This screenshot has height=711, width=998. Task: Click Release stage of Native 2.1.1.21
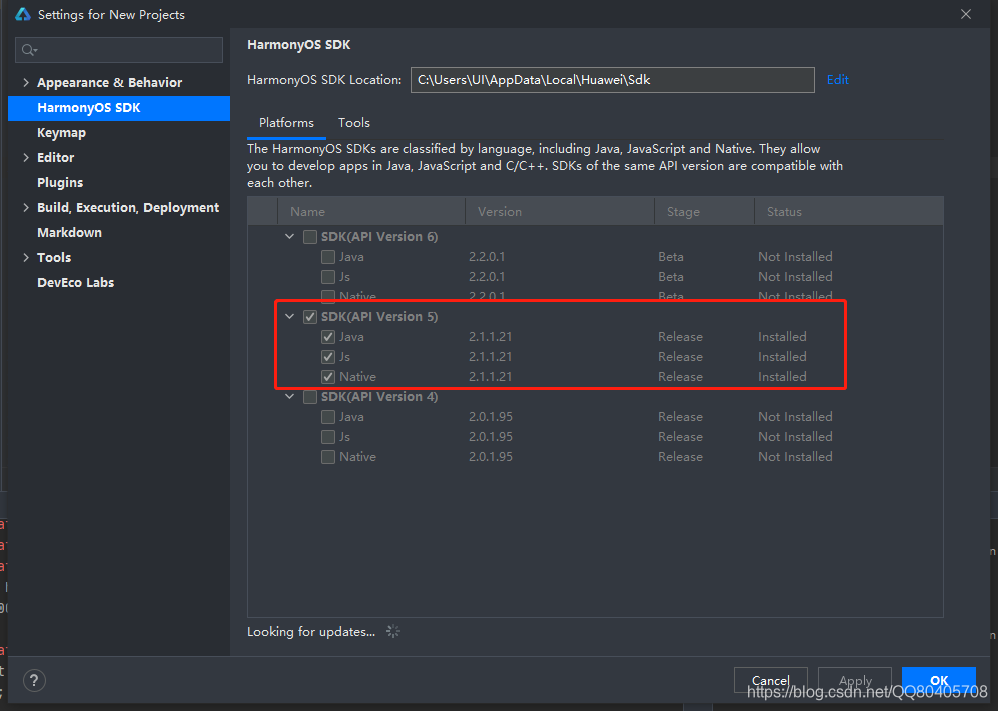point(680,377)
